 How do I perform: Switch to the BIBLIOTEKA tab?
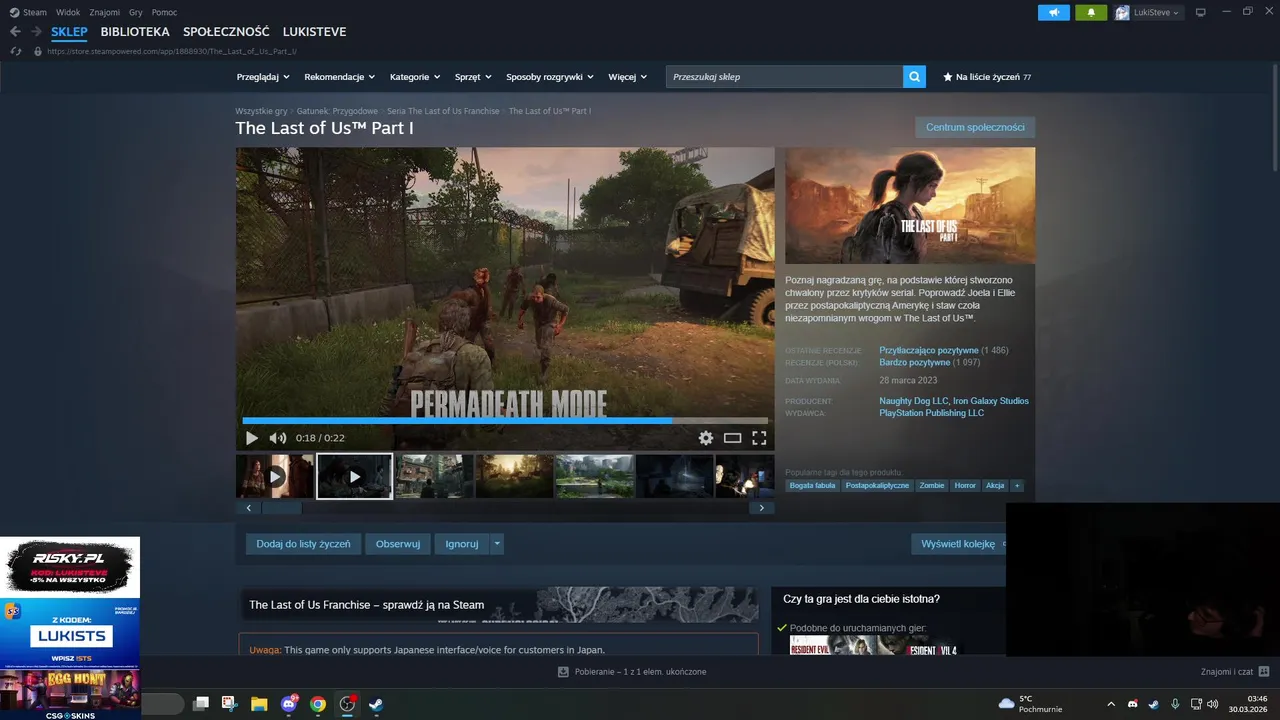coord(135,32)
